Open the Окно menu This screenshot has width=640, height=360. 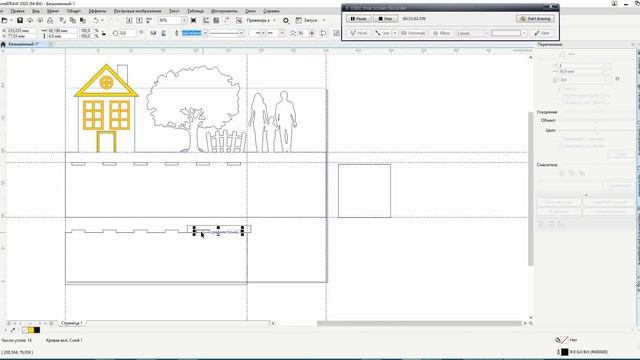tap(250, 11)
